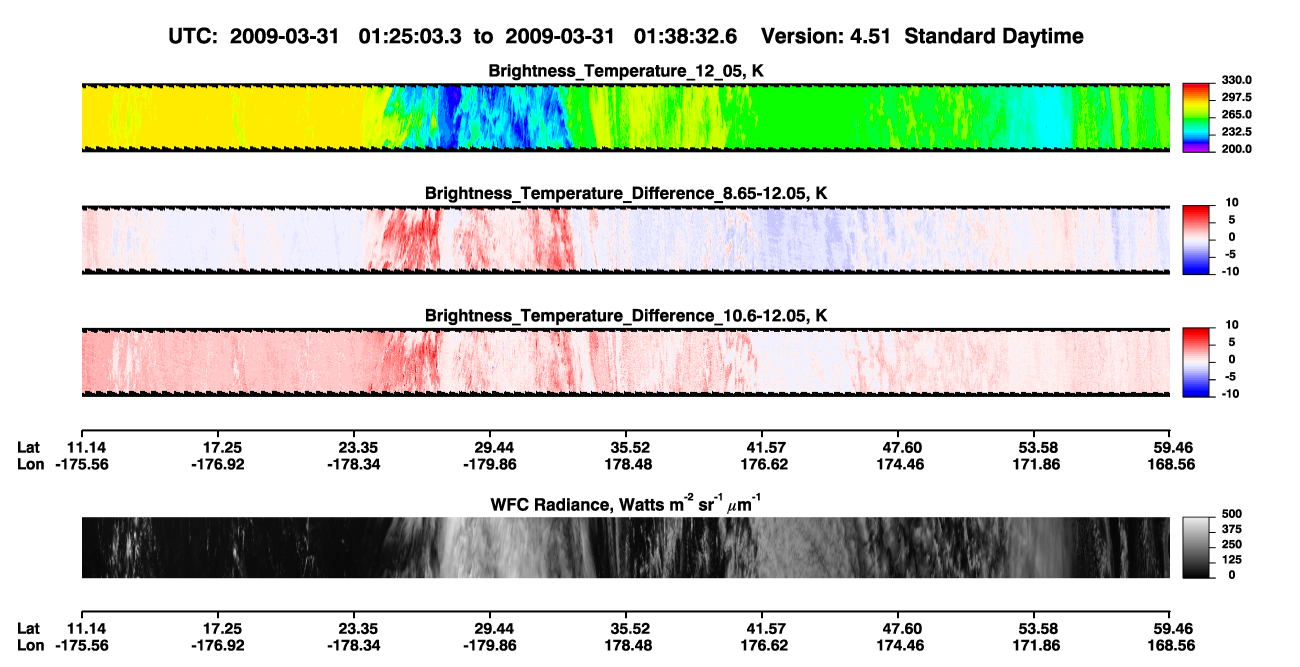Click the red-blue colorbar beside the 8.65-12.05 panel
This screenshot has height=667, width=1300.
[1196, 240]
